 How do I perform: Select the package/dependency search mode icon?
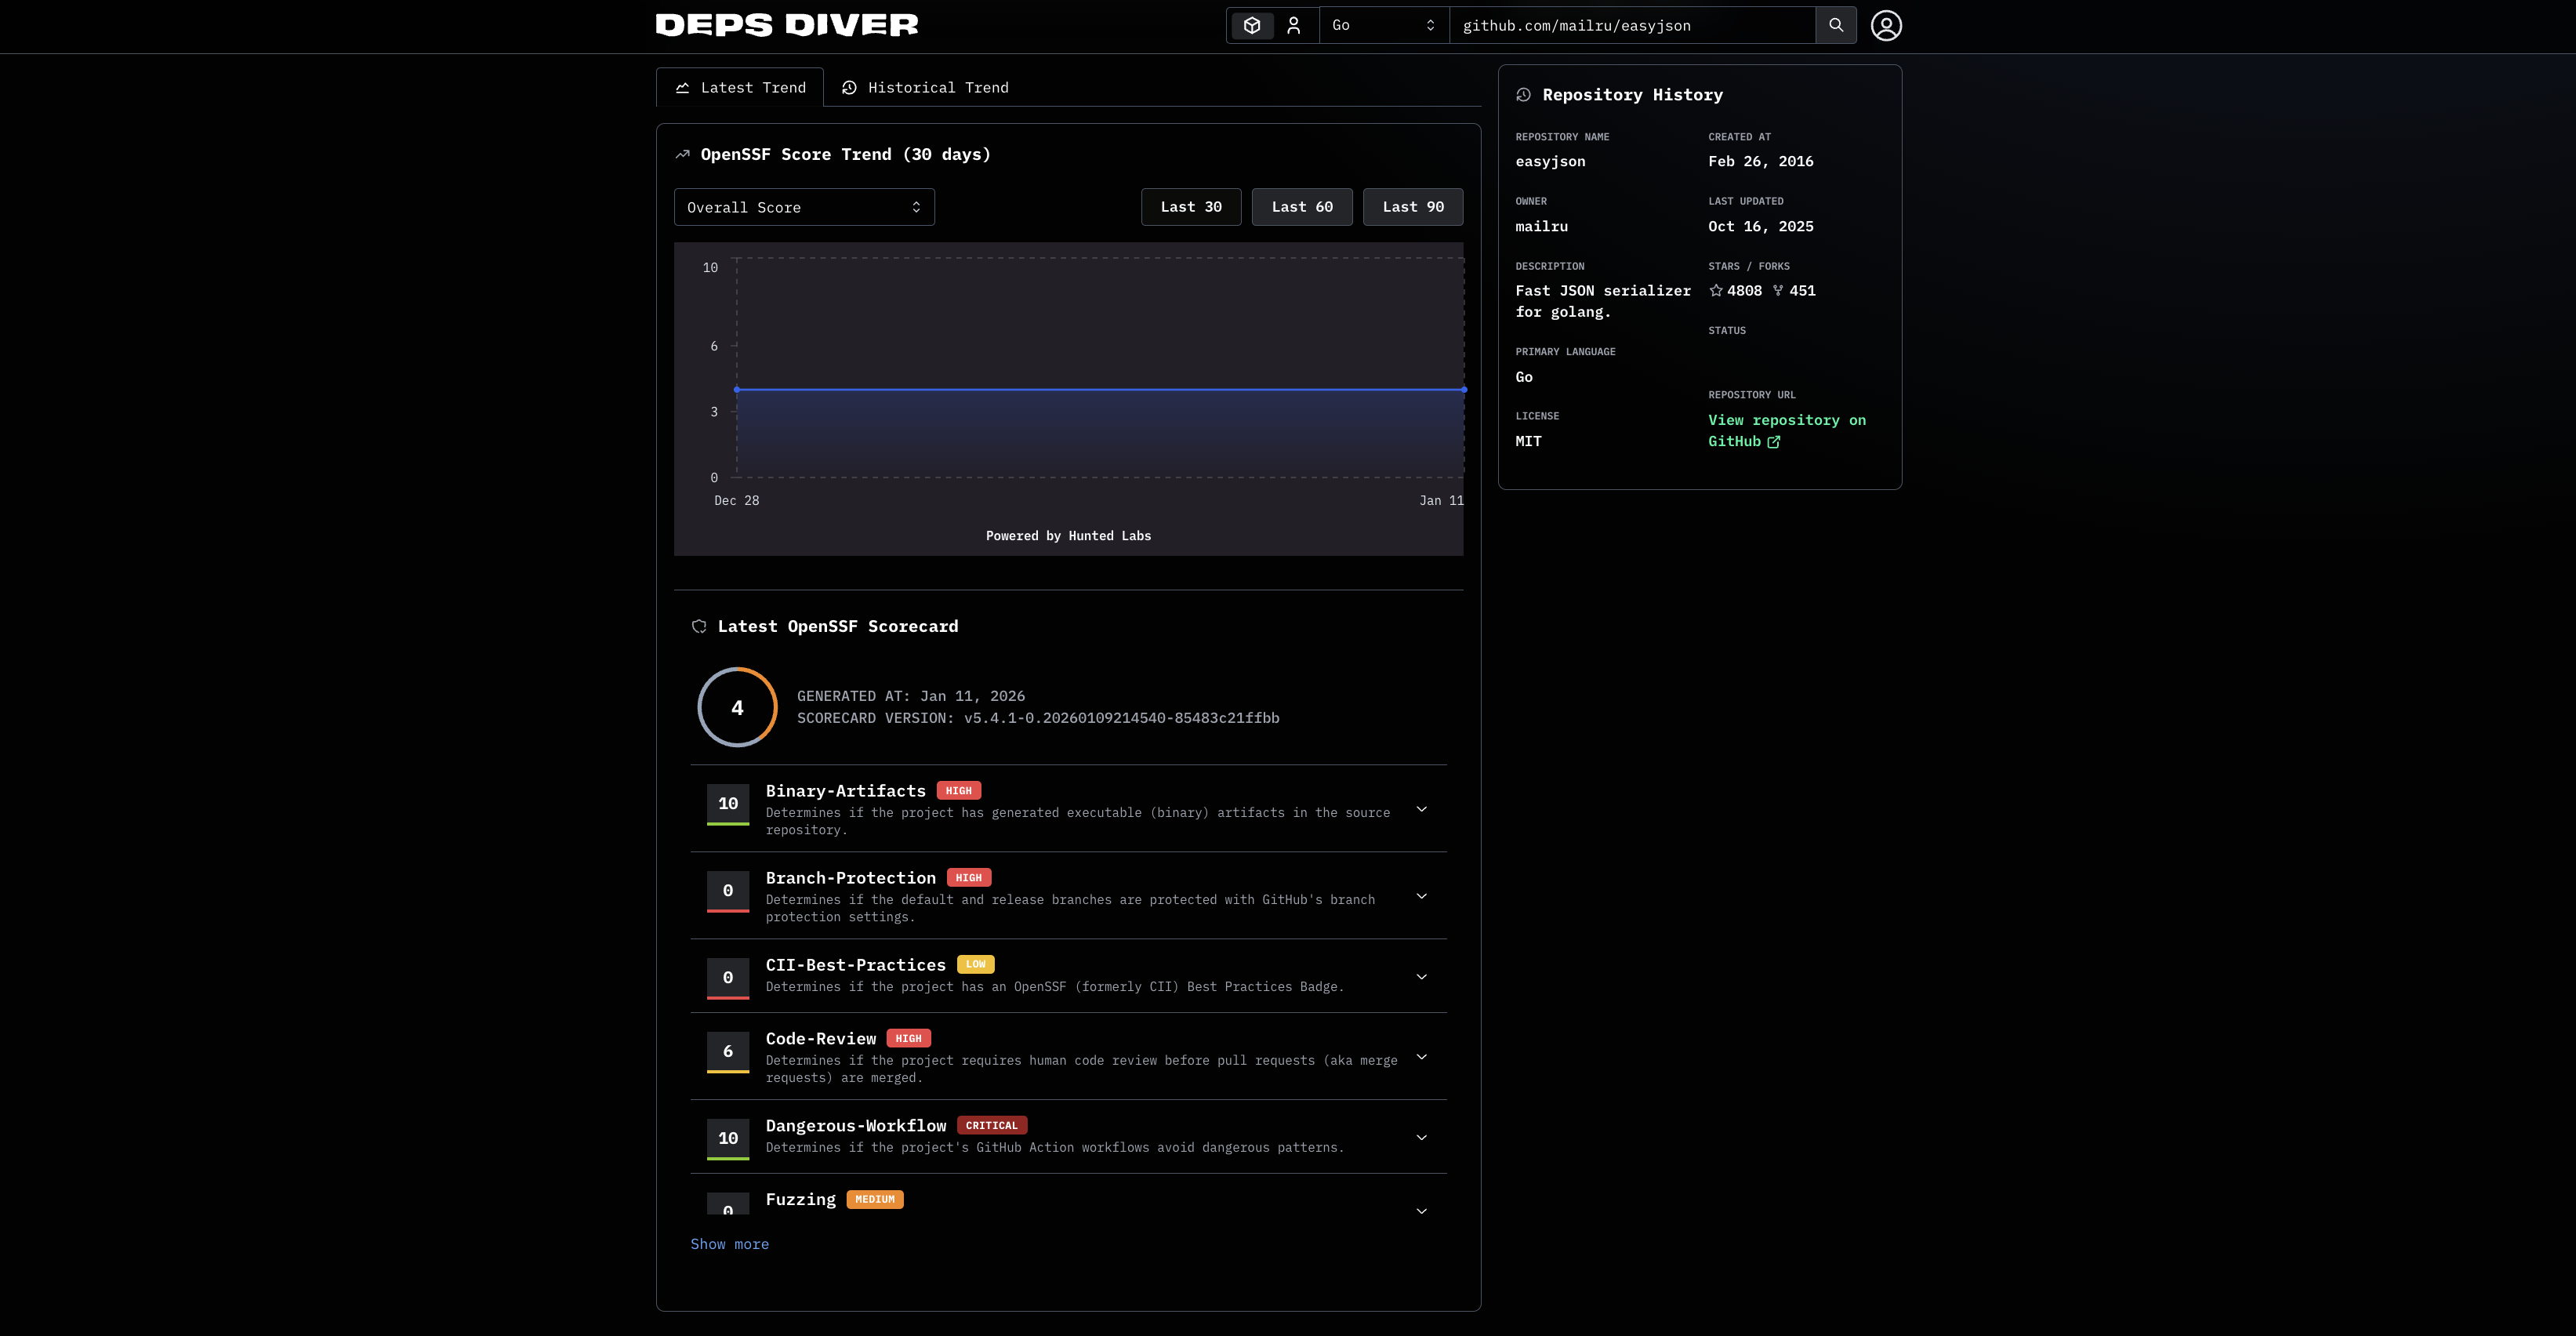point(1252,25)
